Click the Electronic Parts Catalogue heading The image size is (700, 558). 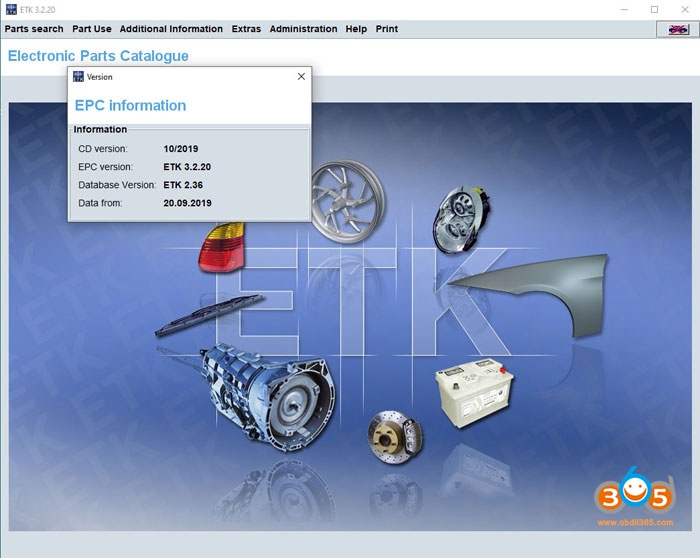coord(98,56)
